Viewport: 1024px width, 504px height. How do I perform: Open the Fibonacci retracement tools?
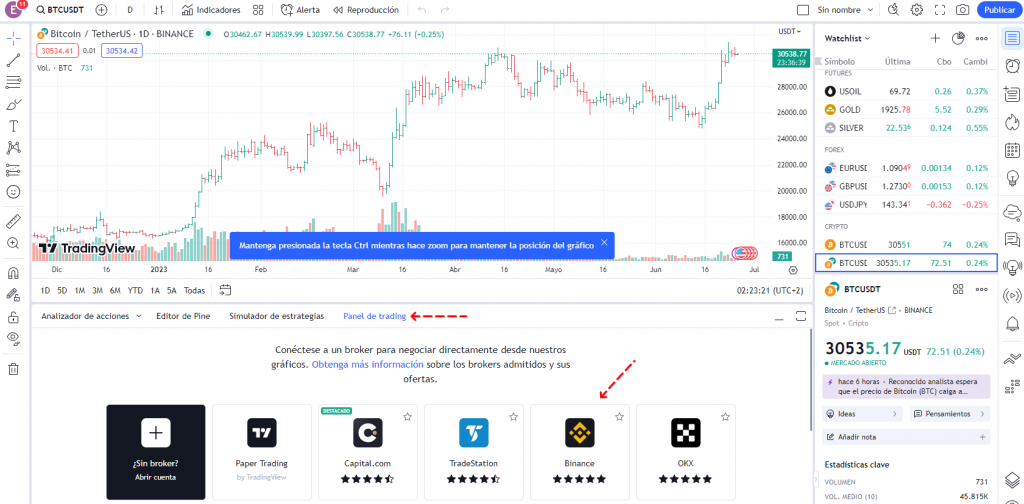coord(14,82)
